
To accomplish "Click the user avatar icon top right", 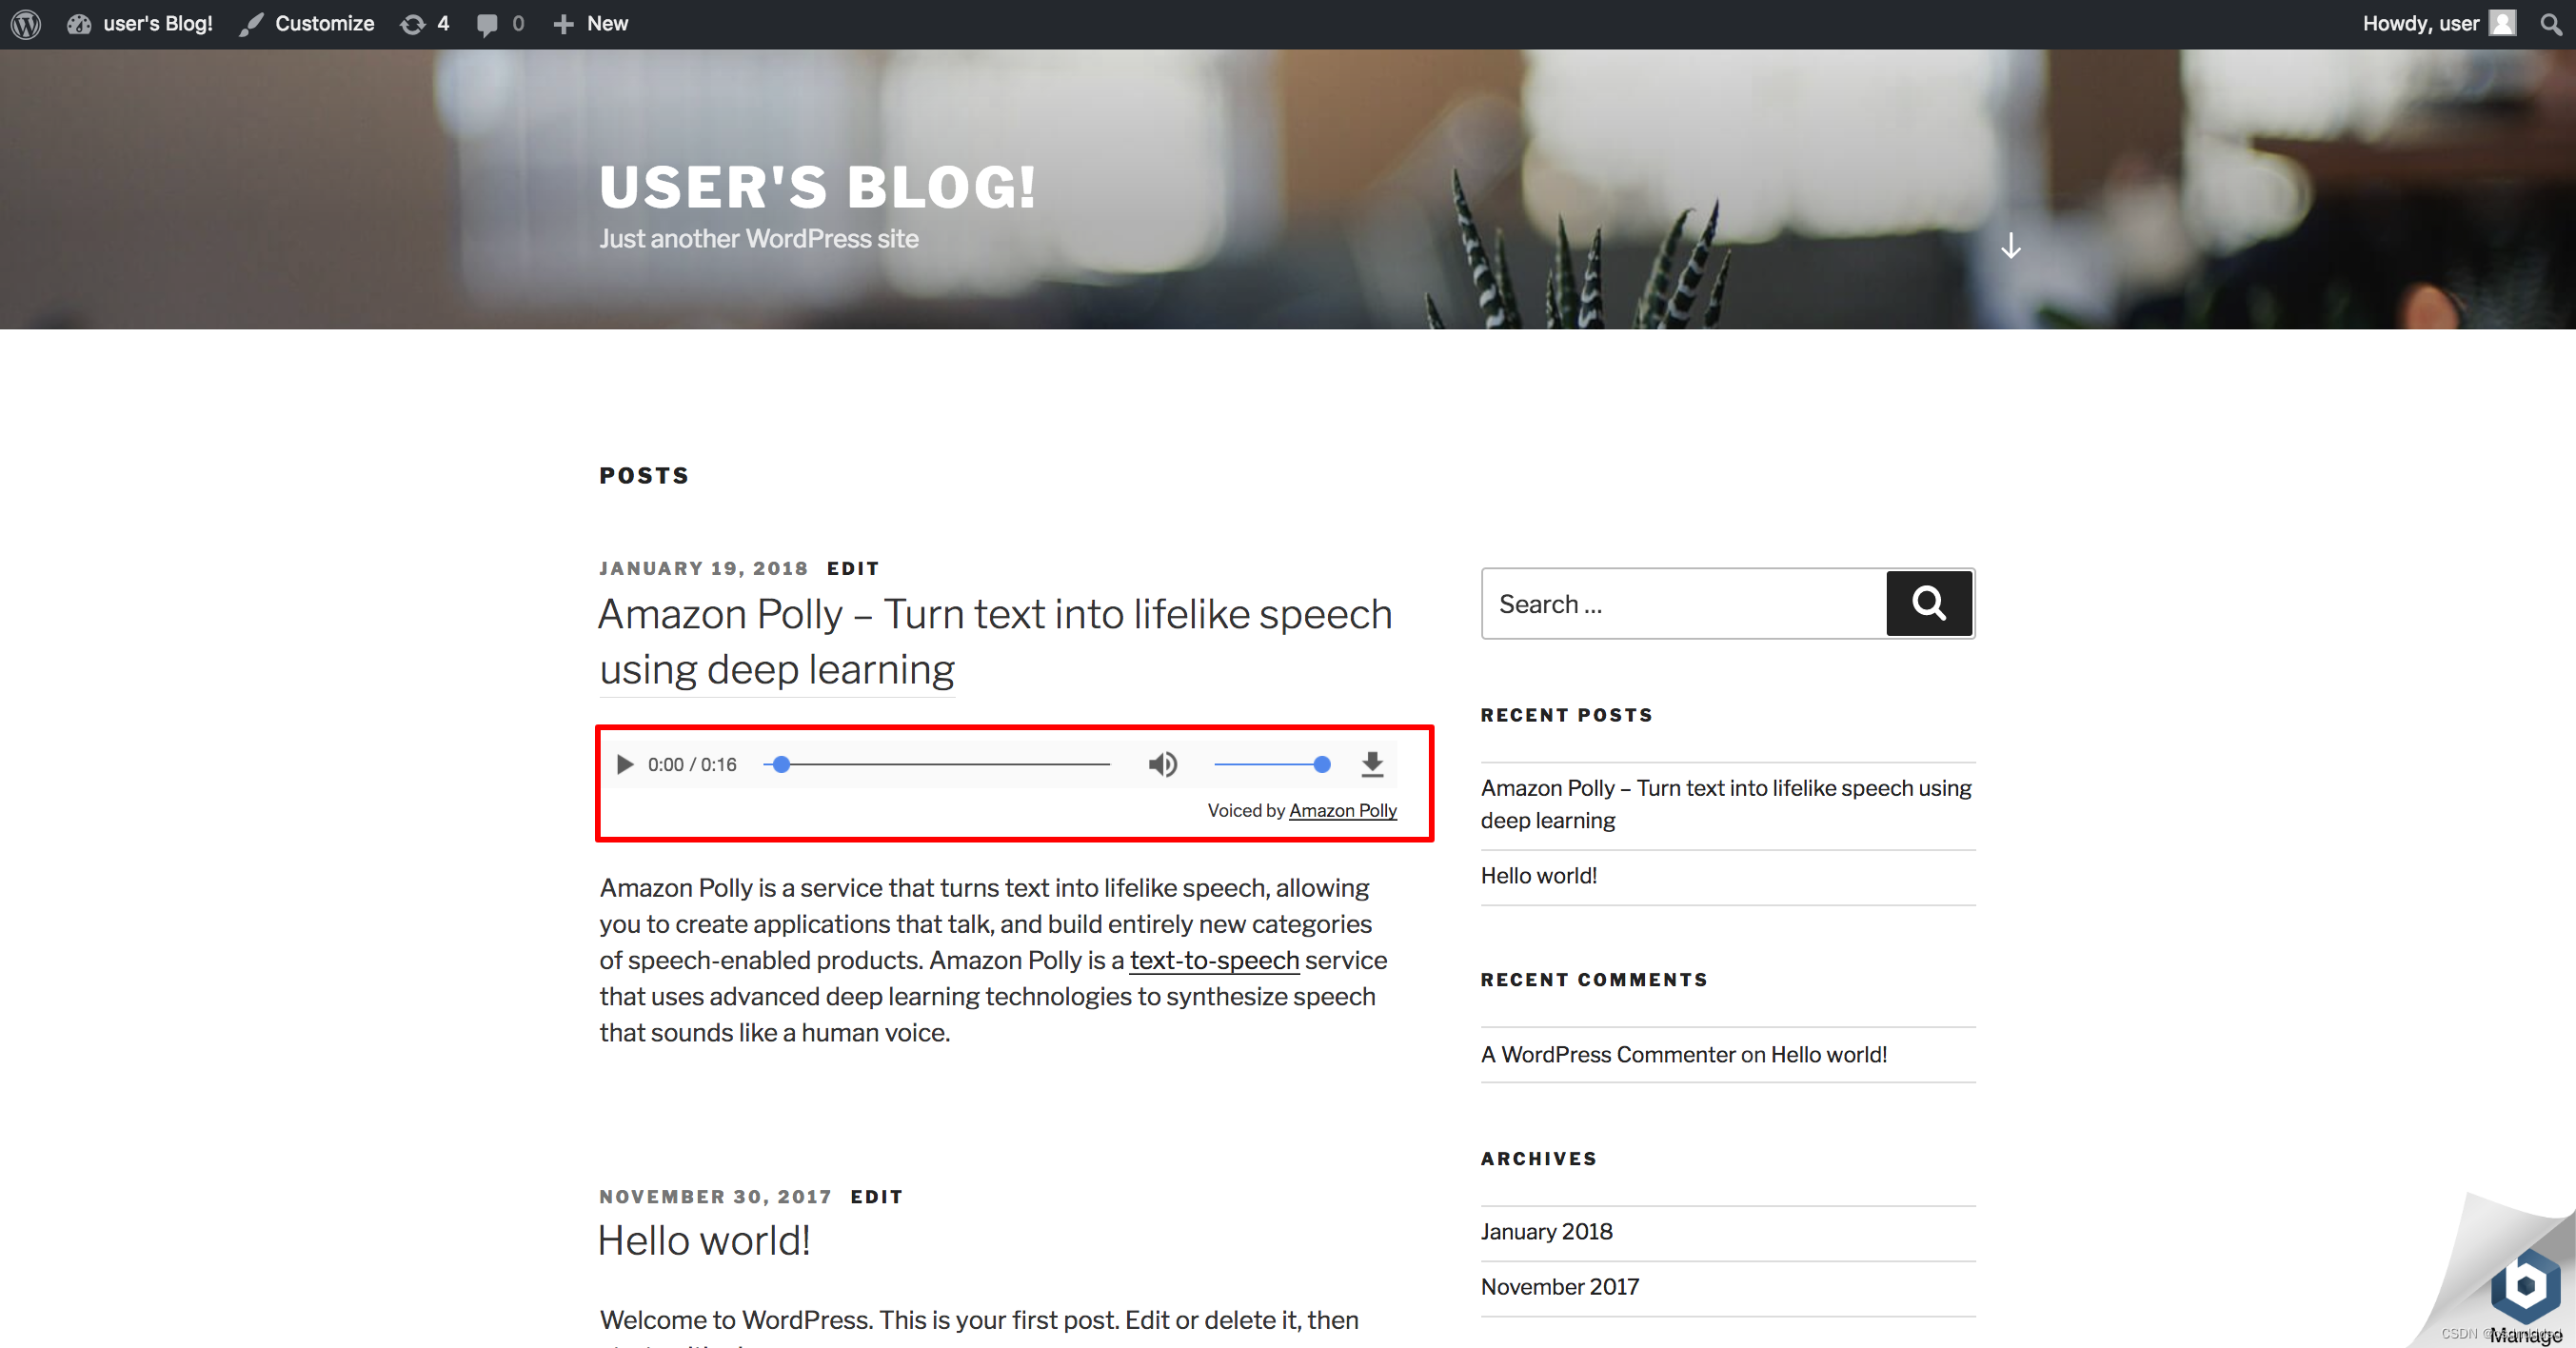I will [x=2507, y=22].
